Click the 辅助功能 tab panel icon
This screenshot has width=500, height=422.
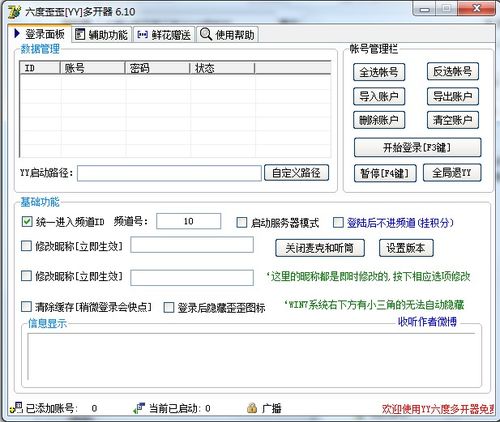[80, 34]
